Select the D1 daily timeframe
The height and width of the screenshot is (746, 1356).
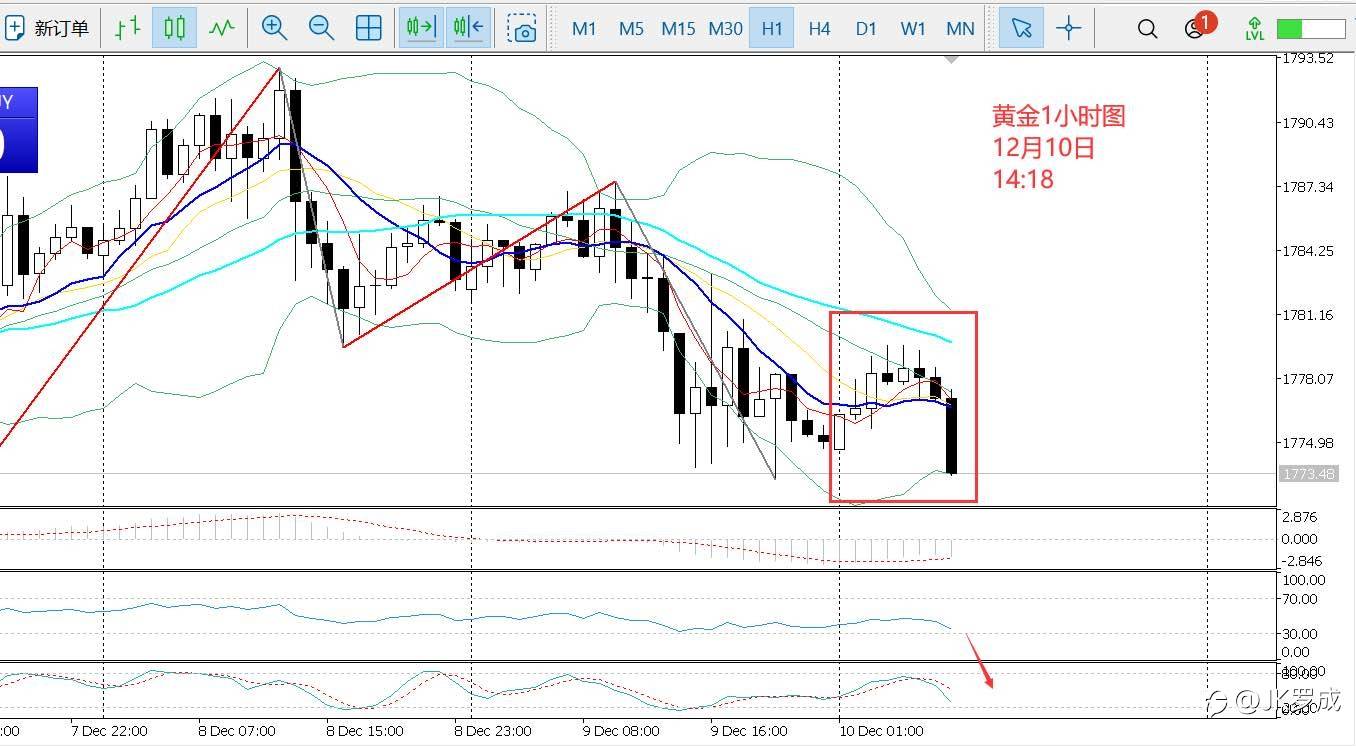point(866,29)
